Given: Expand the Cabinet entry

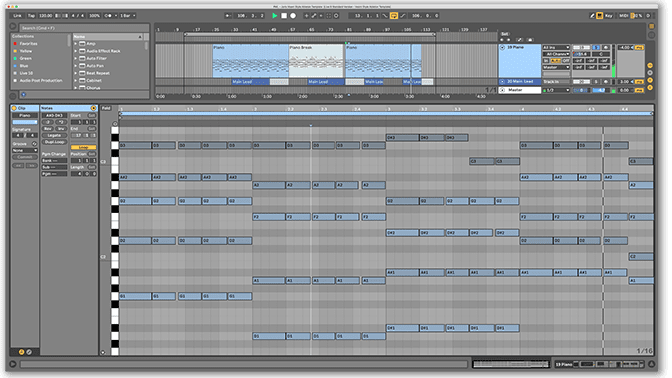Looking at the screenshot, I should click(x=76, y=80).
